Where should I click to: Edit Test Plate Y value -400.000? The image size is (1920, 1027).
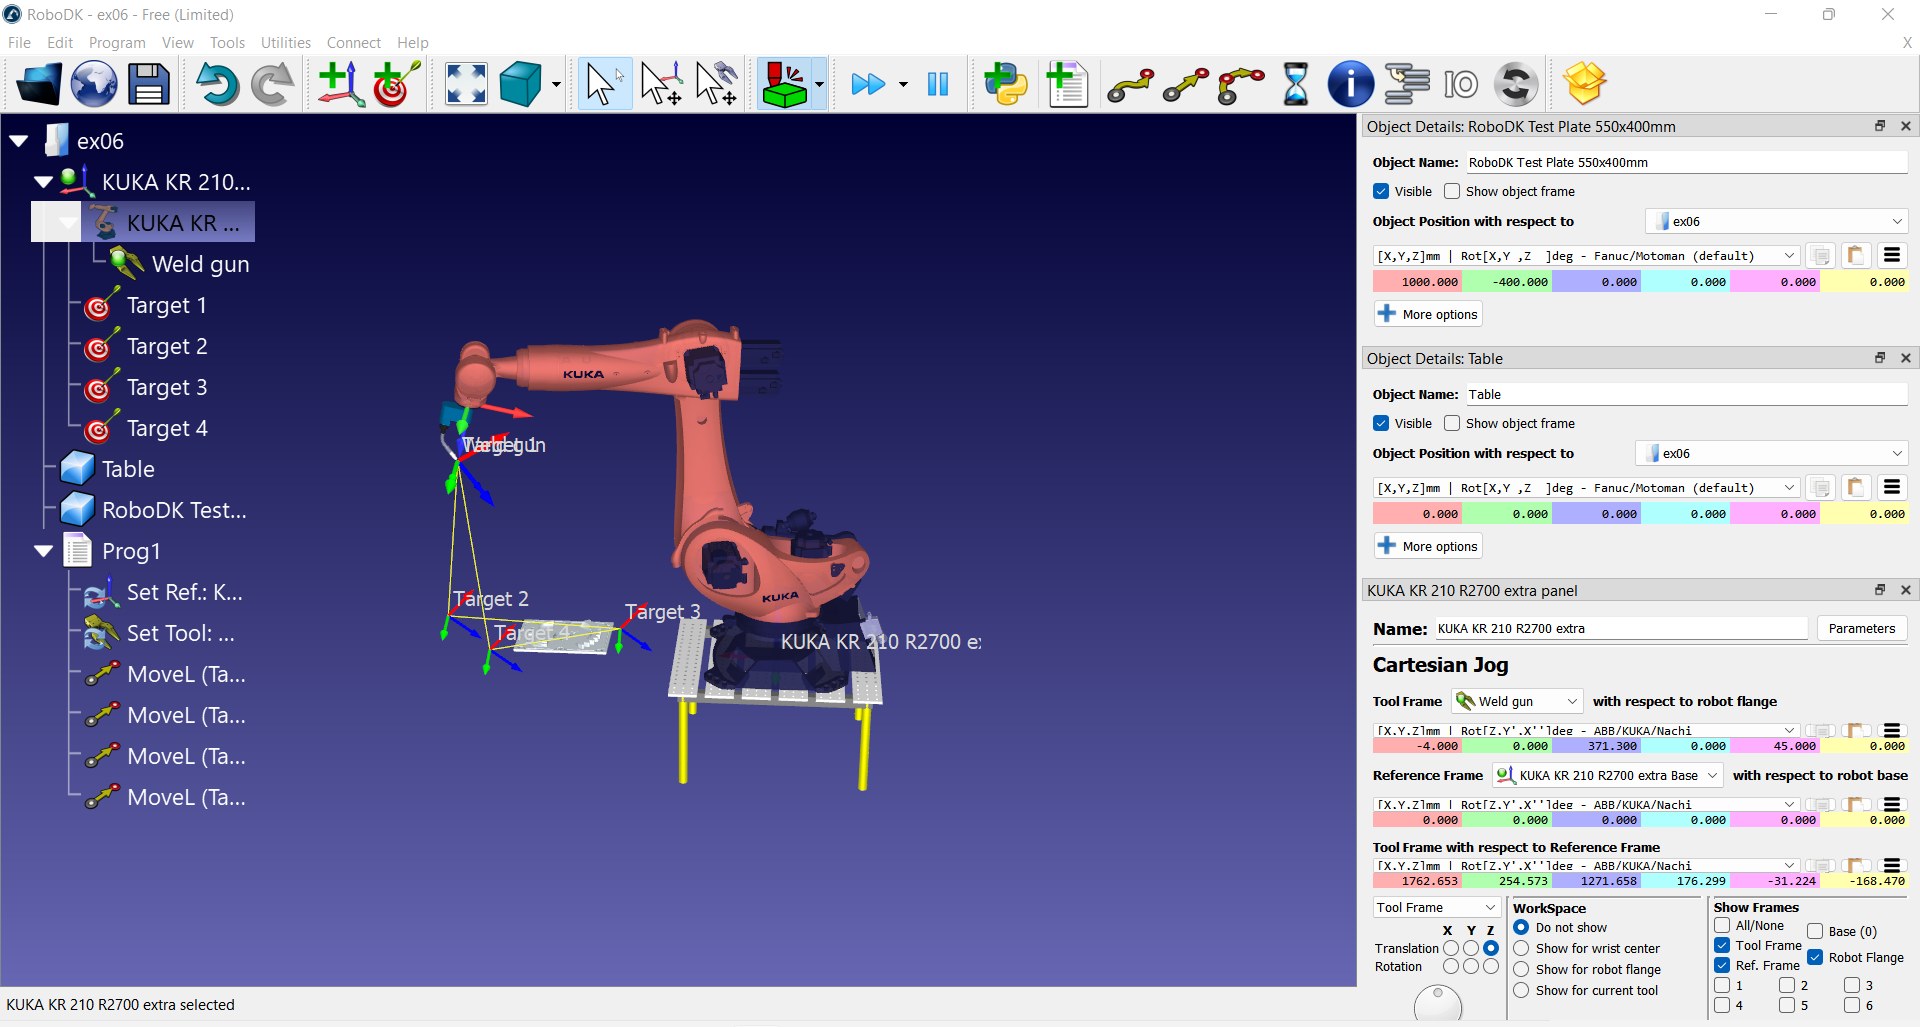coord(1507,282)
